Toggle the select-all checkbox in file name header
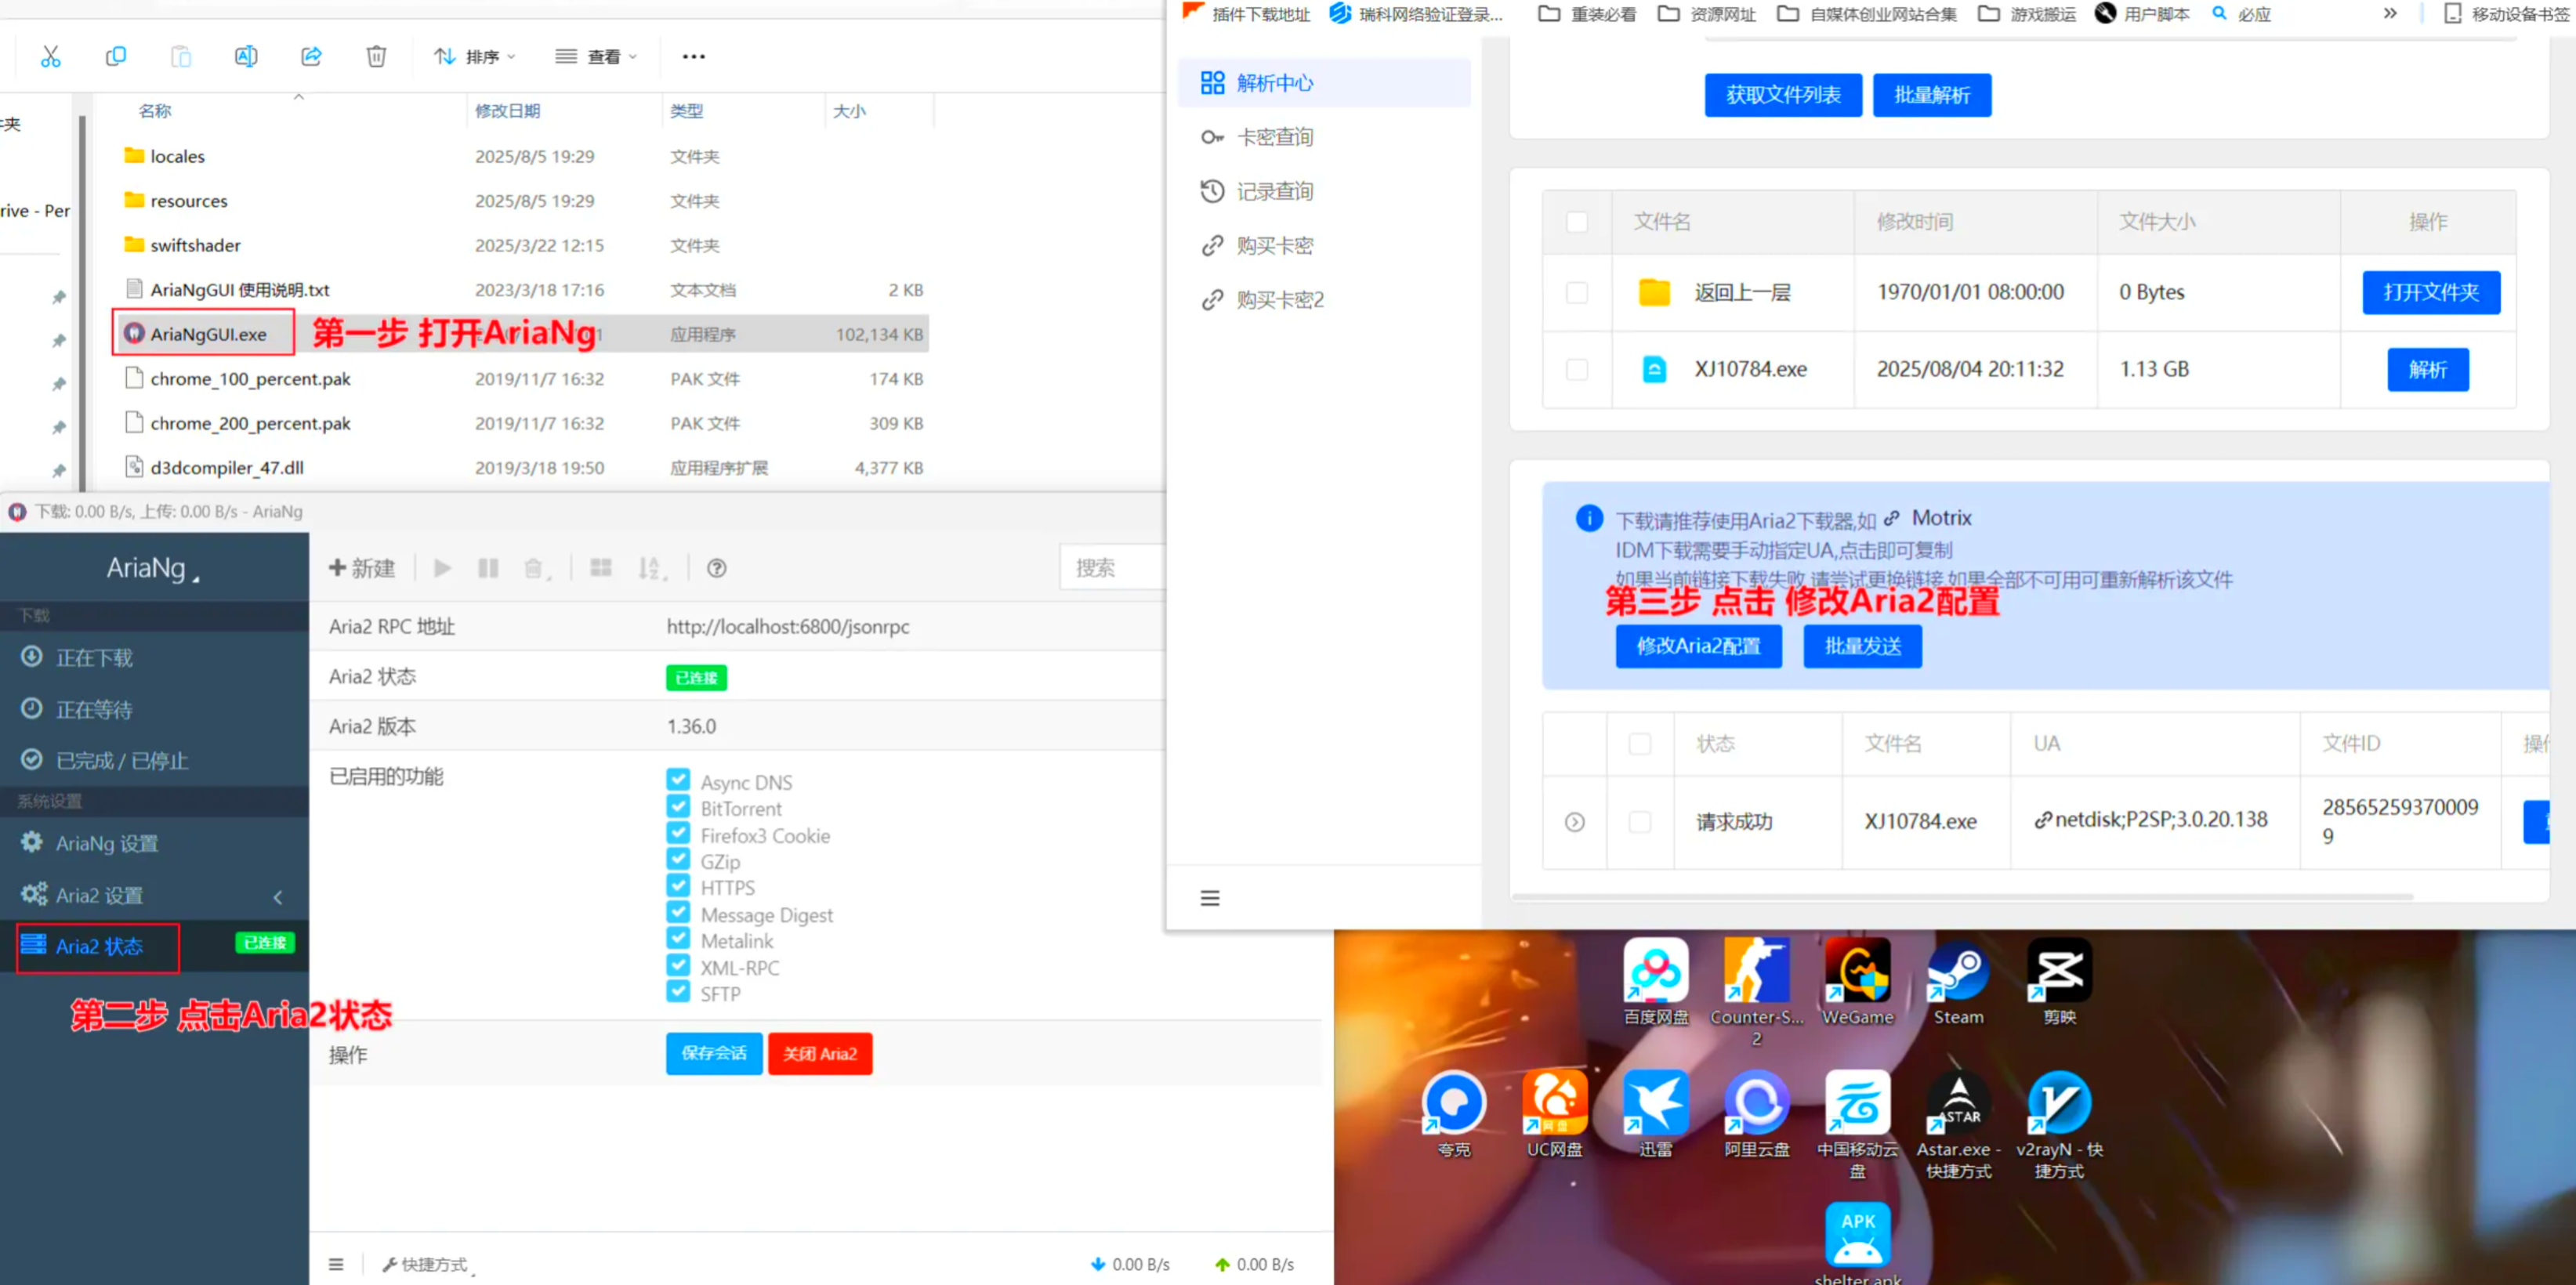 [1577, 222]
